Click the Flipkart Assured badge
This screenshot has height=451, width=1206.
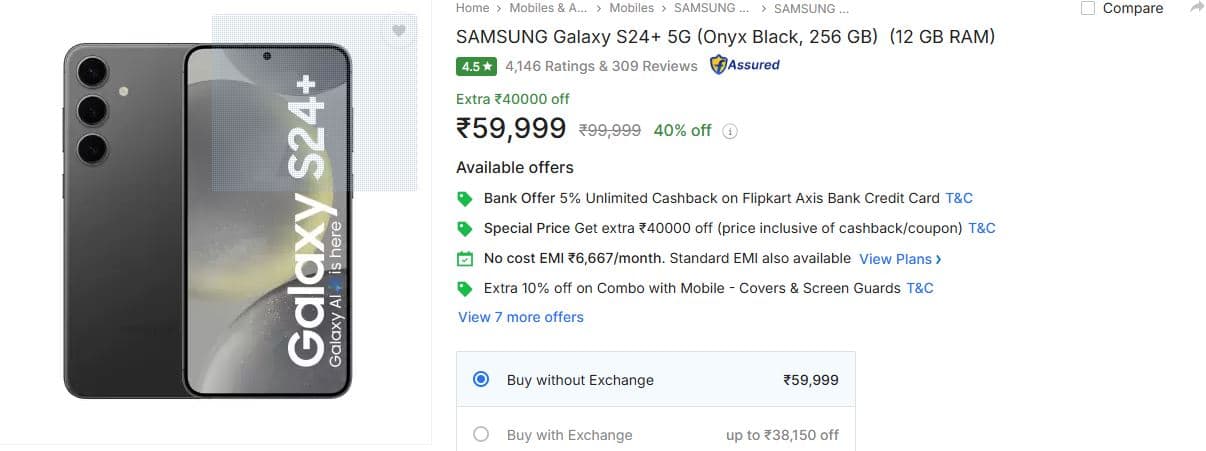[x=745, y=66]
